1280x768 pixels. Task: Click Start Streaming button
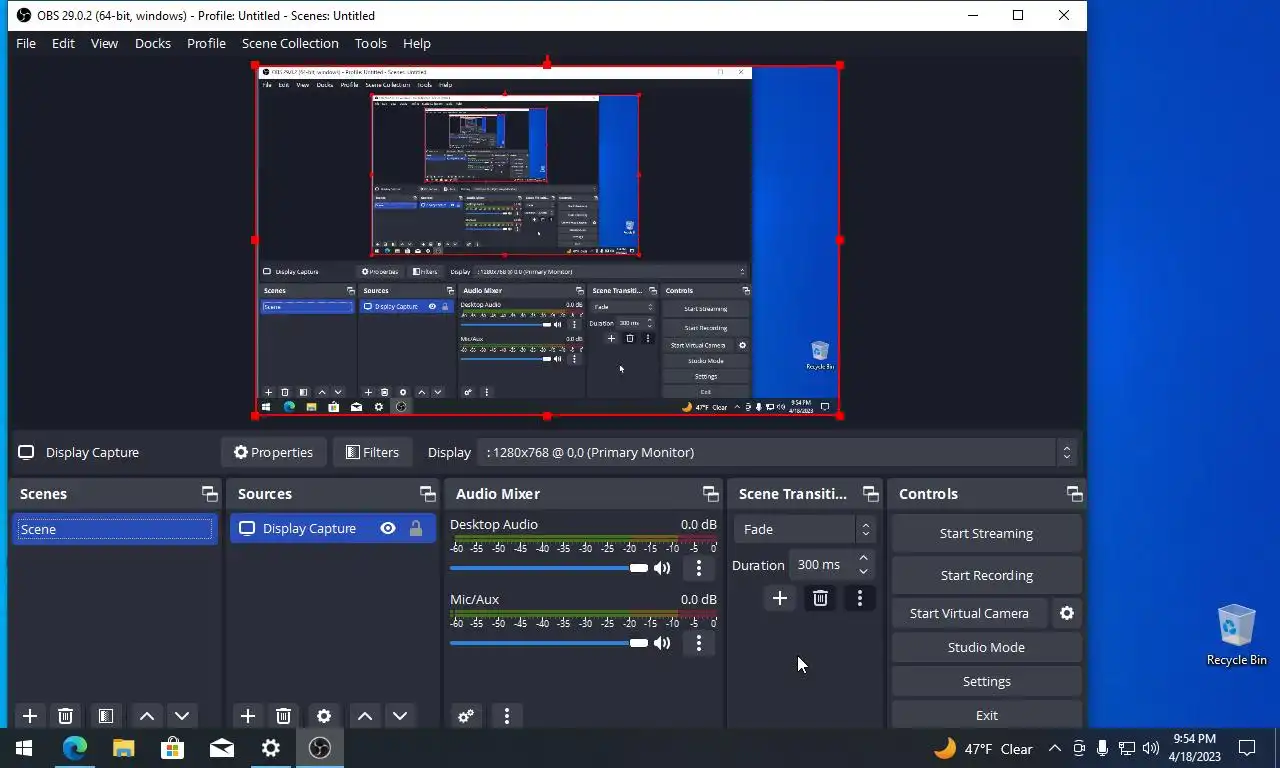point(986,533)
